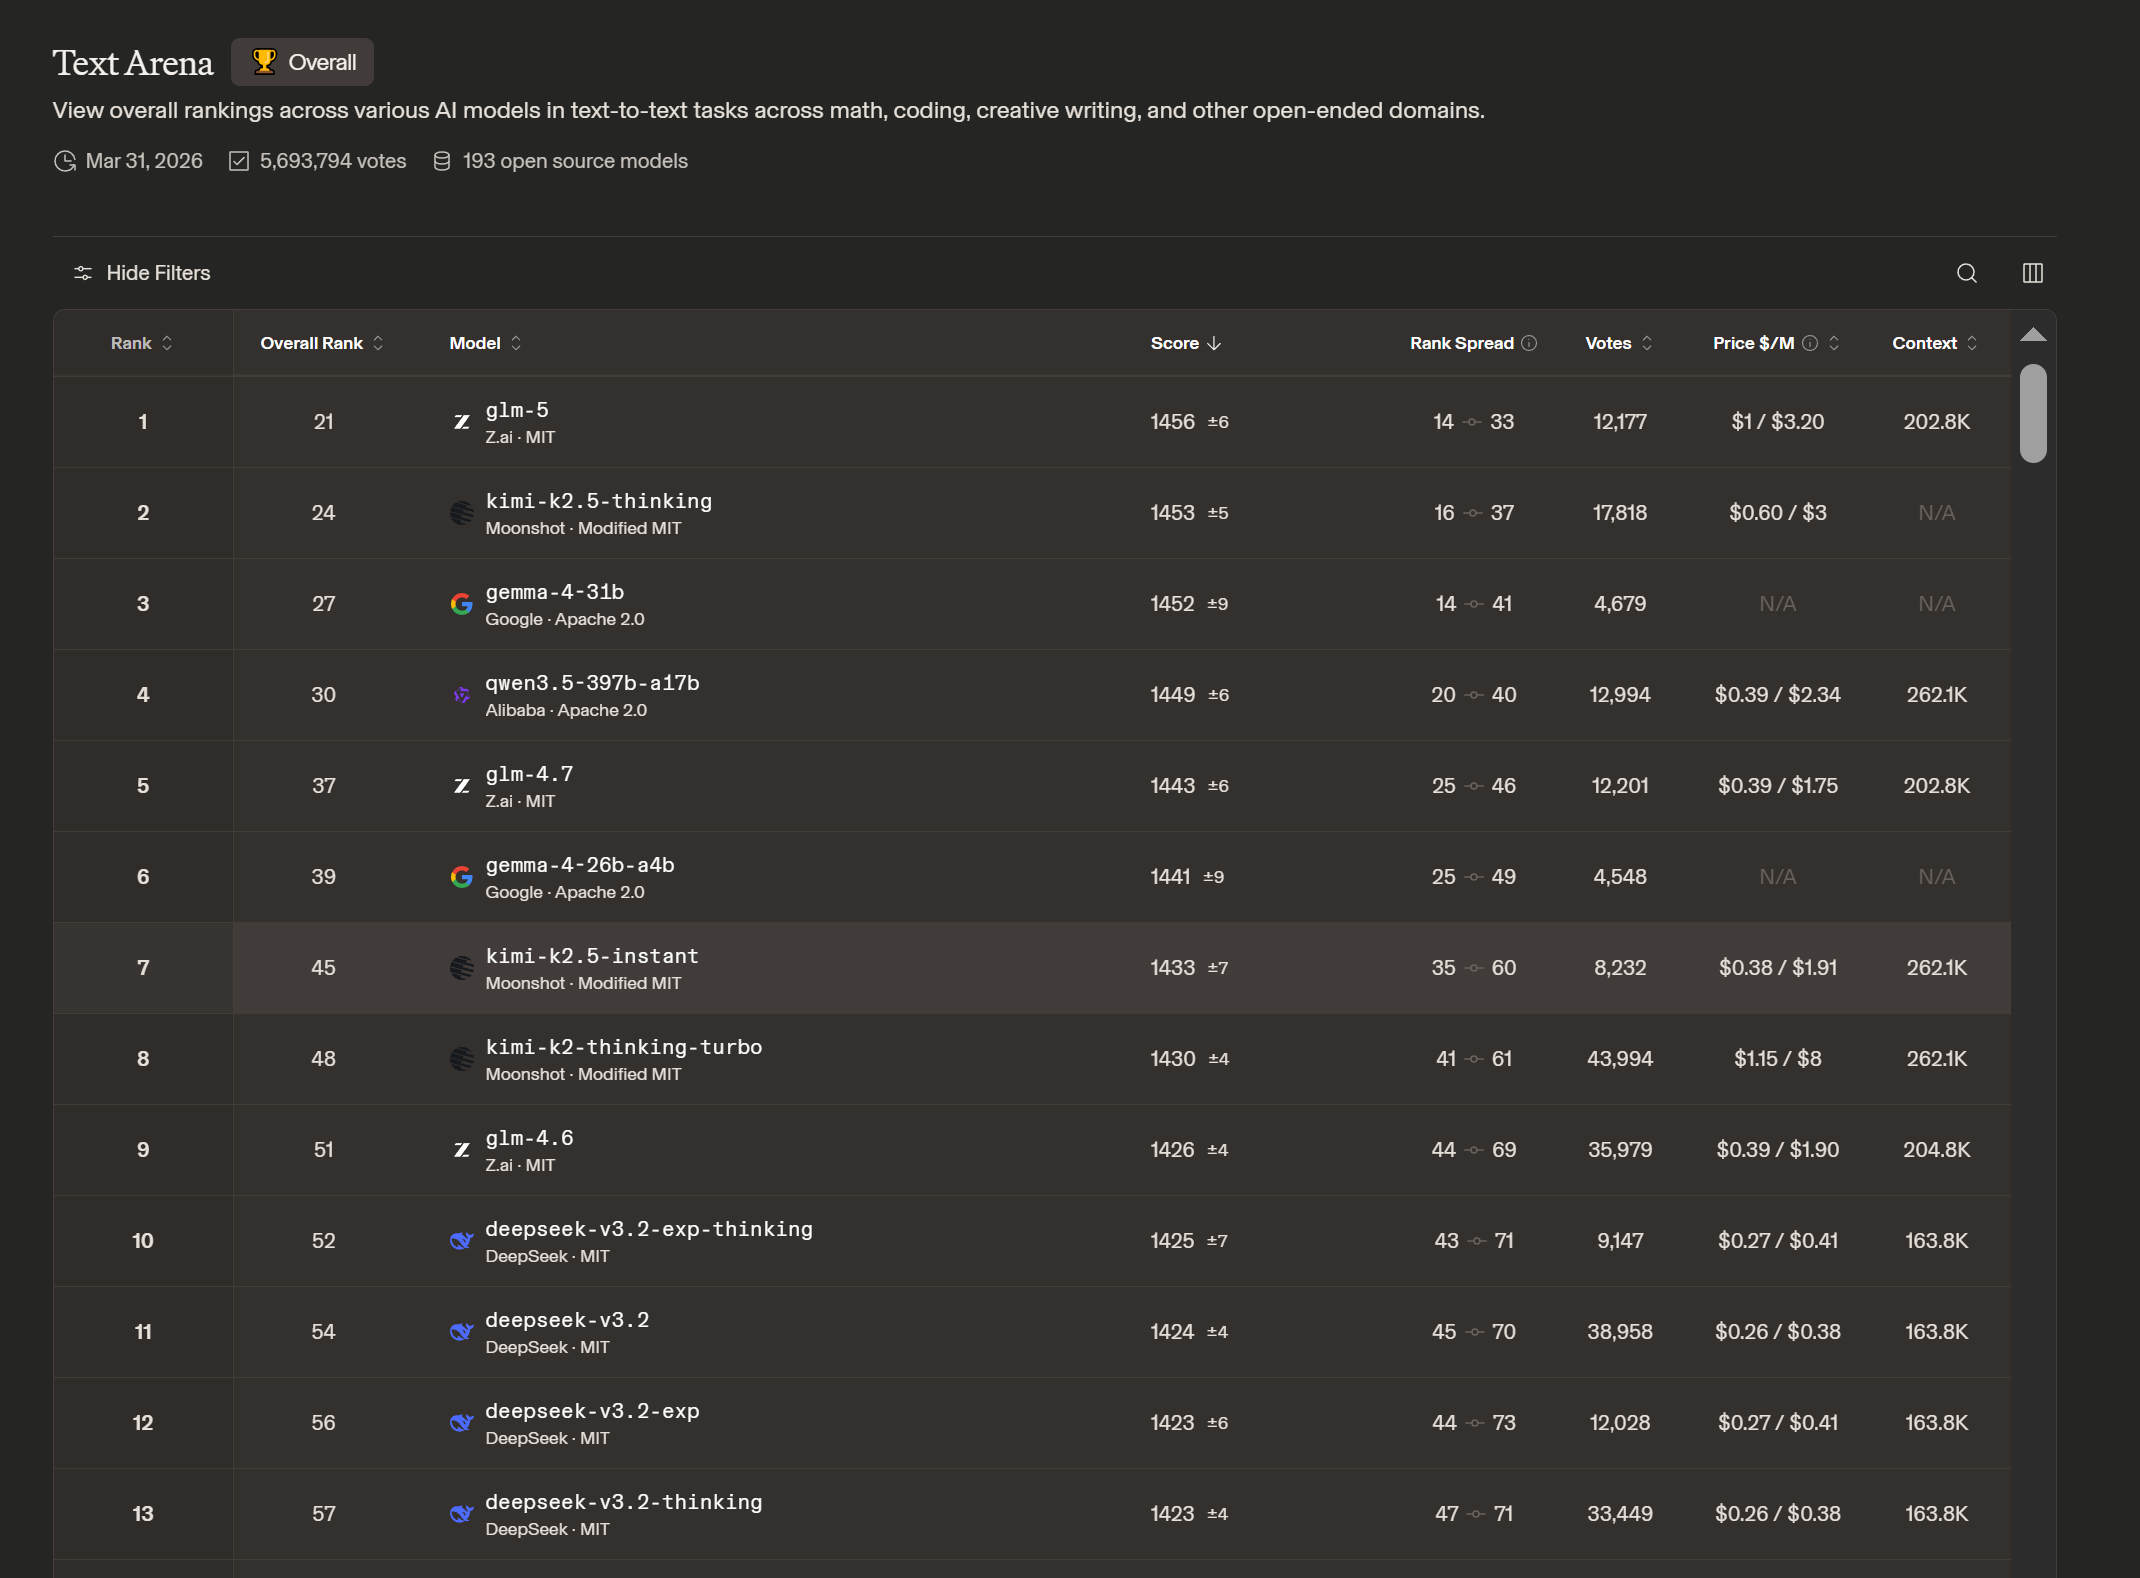Open the kimi-k2.5-instant model link
The image size is (2140, 1578).
coord(592,956)
